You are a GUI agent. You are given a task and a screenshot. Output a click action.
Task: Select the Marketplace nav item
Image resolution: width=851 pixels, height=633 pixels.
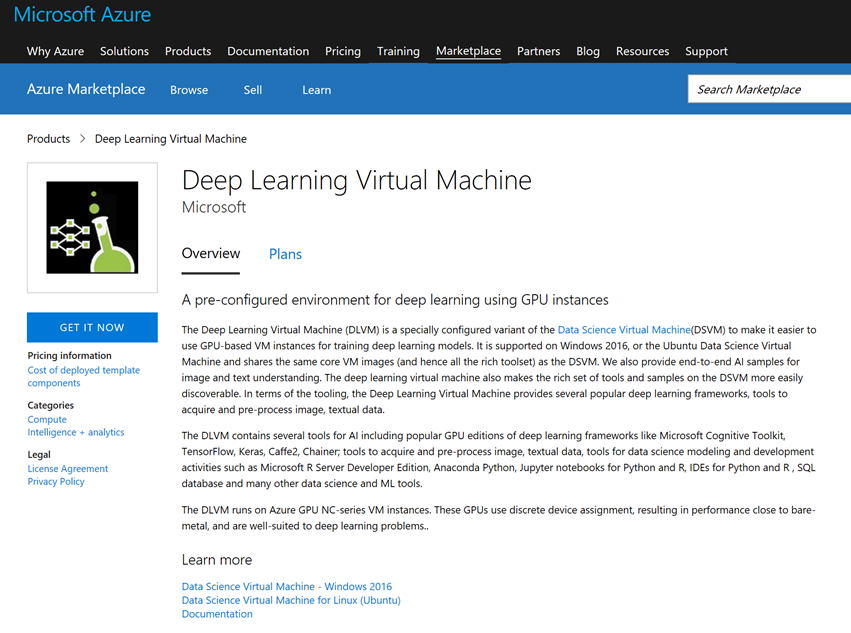pos(468,51)
